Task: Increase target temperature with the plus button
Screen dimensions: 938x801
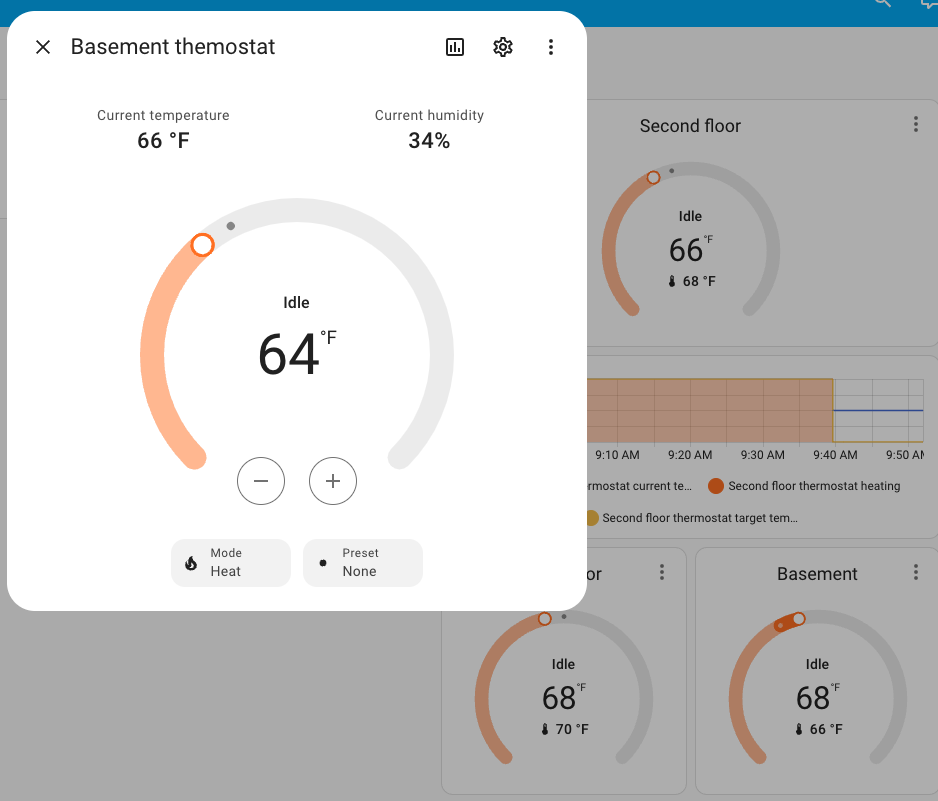Action: pos(333,481)
